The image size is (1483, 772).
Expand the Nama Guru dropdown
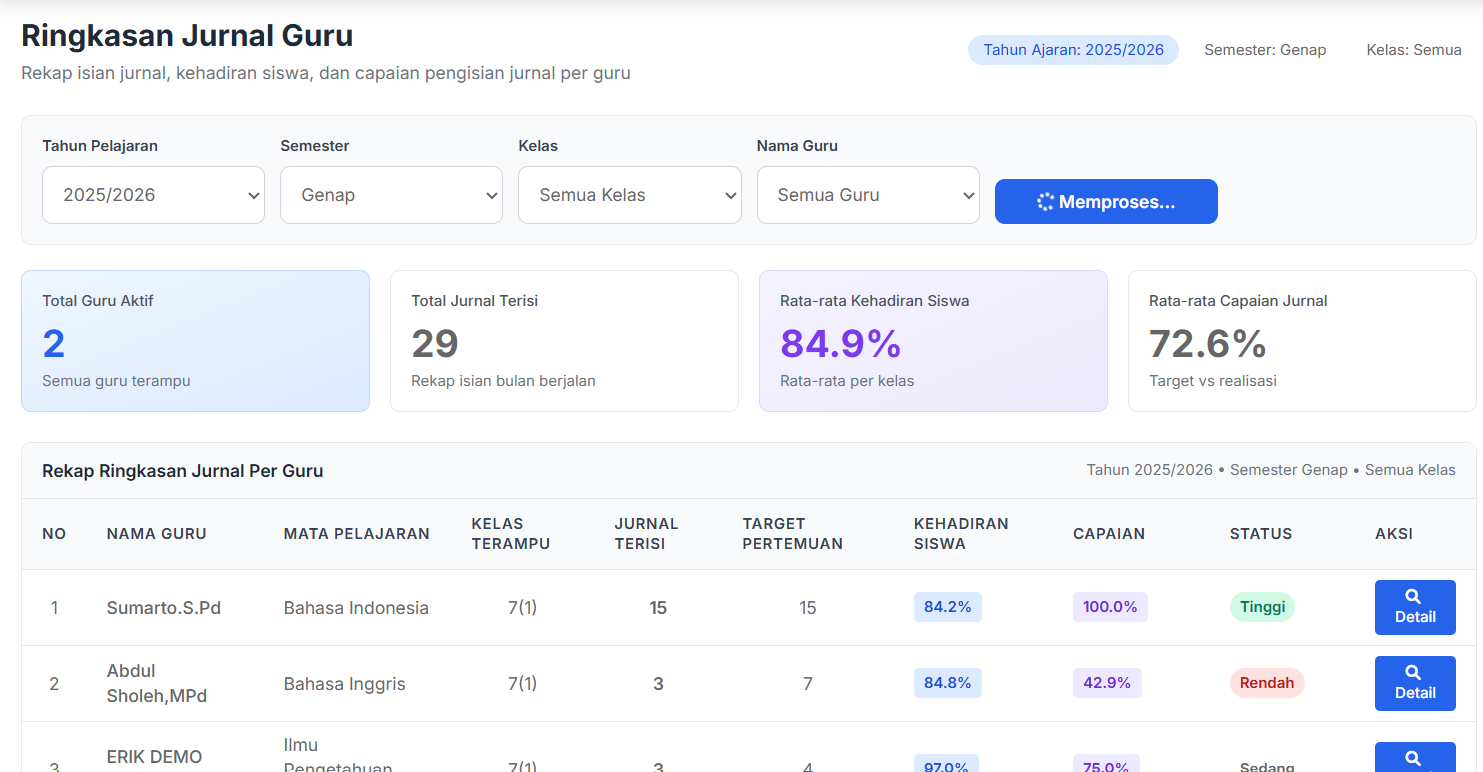pyautogui.click(x=867, y=195)
